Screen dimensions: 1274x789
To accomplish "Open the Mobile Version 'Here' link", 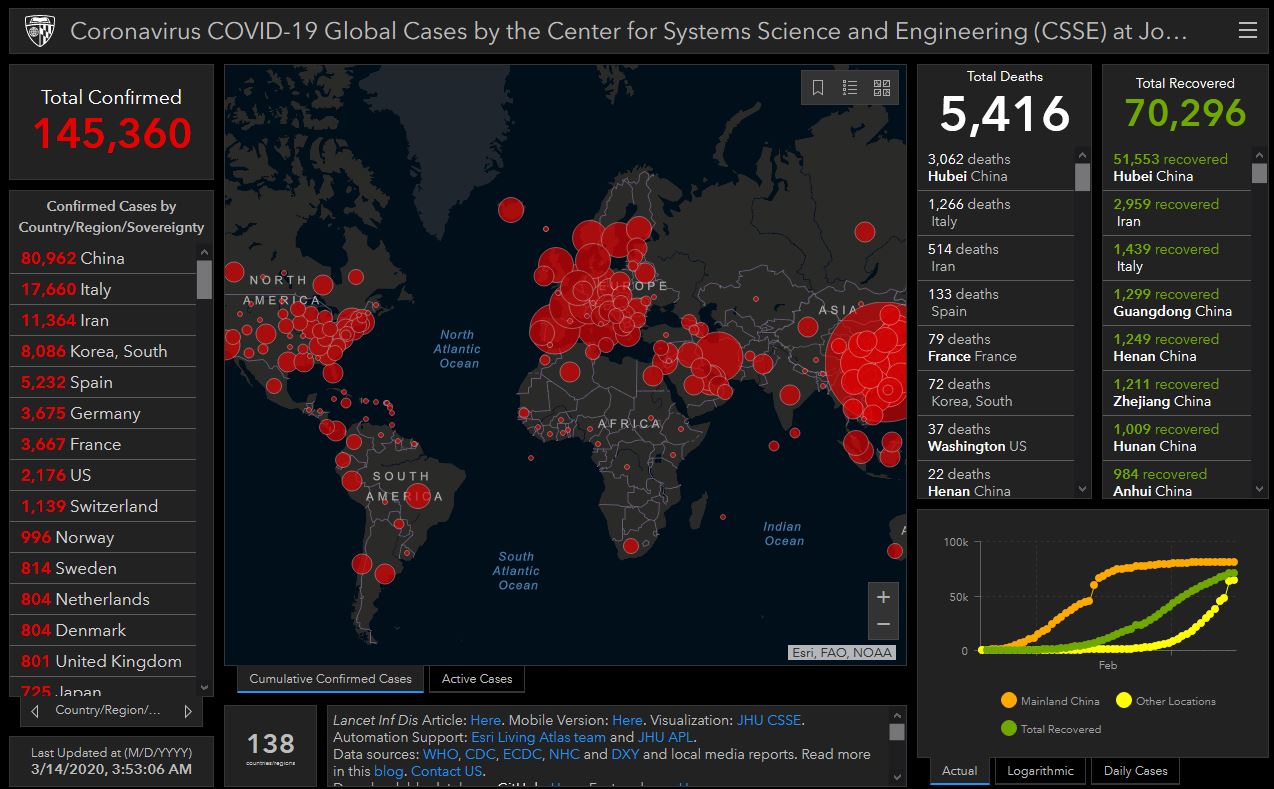I will point(627,720).
